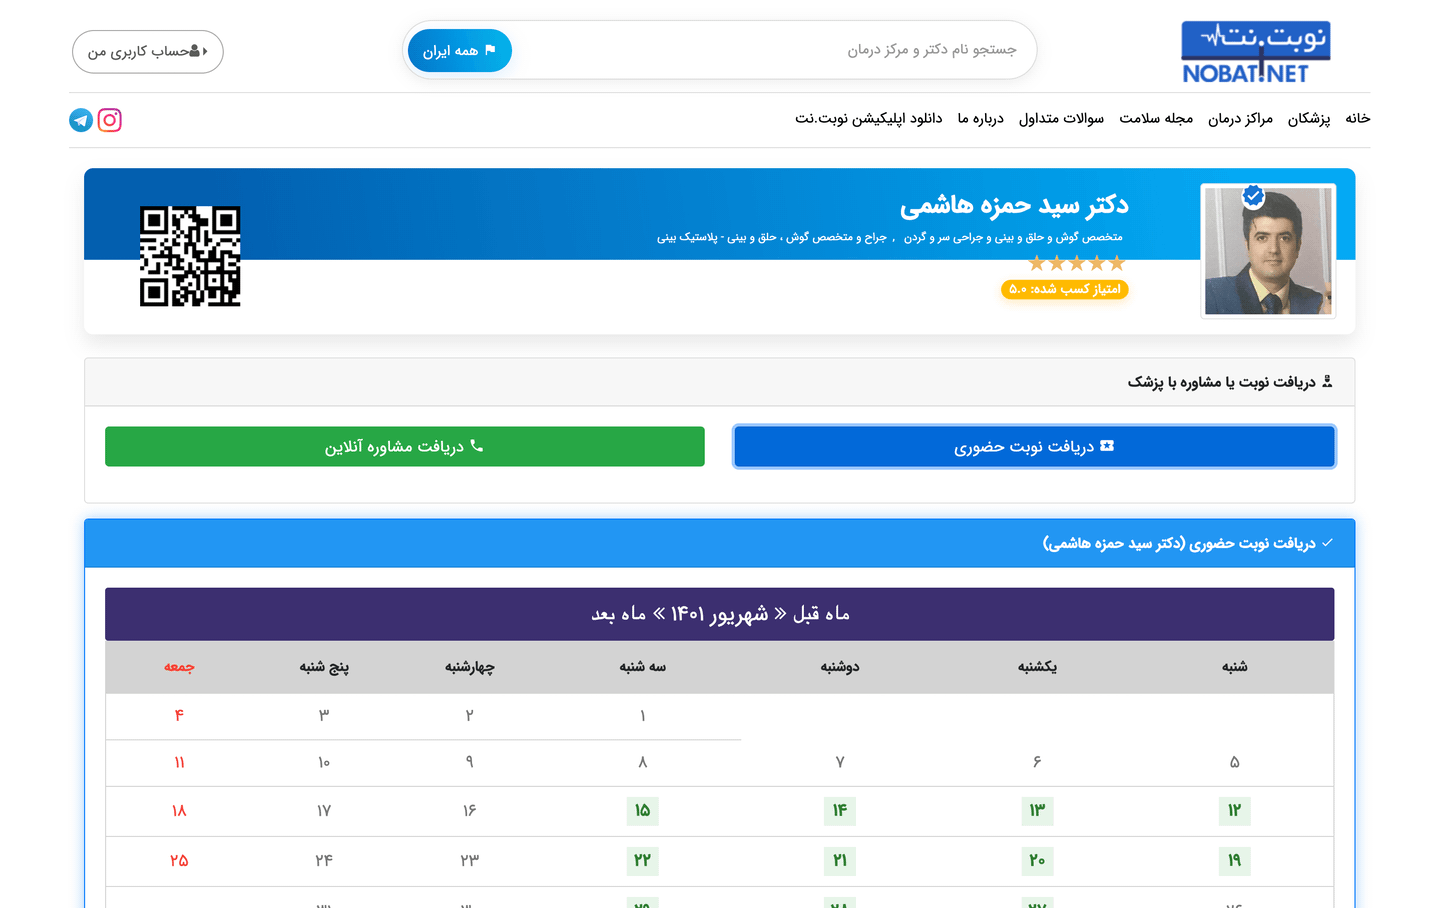This screenshot has height=908, width=1440.
Task: Click the five-star rating icons
Action: [x=1076, y=263]
